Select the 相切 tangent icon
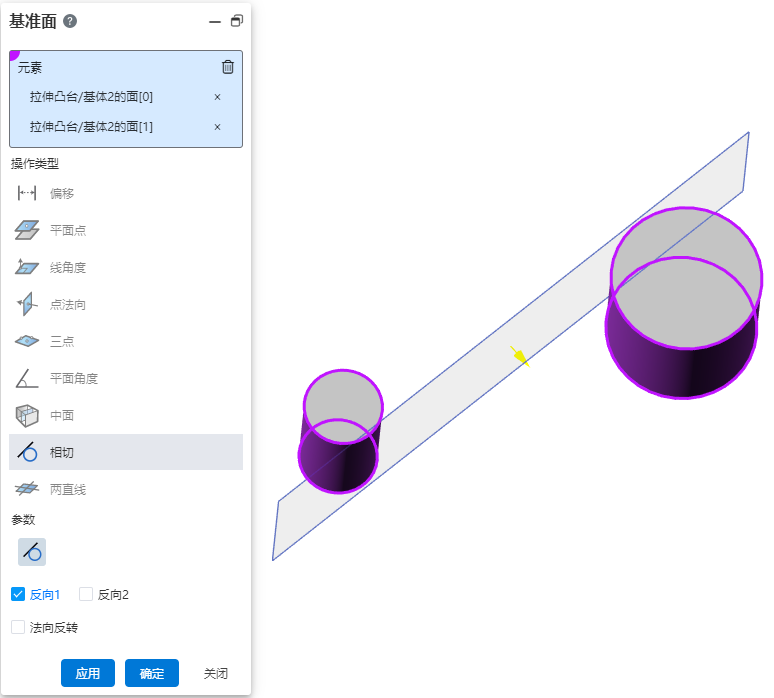 coord(27,452)
